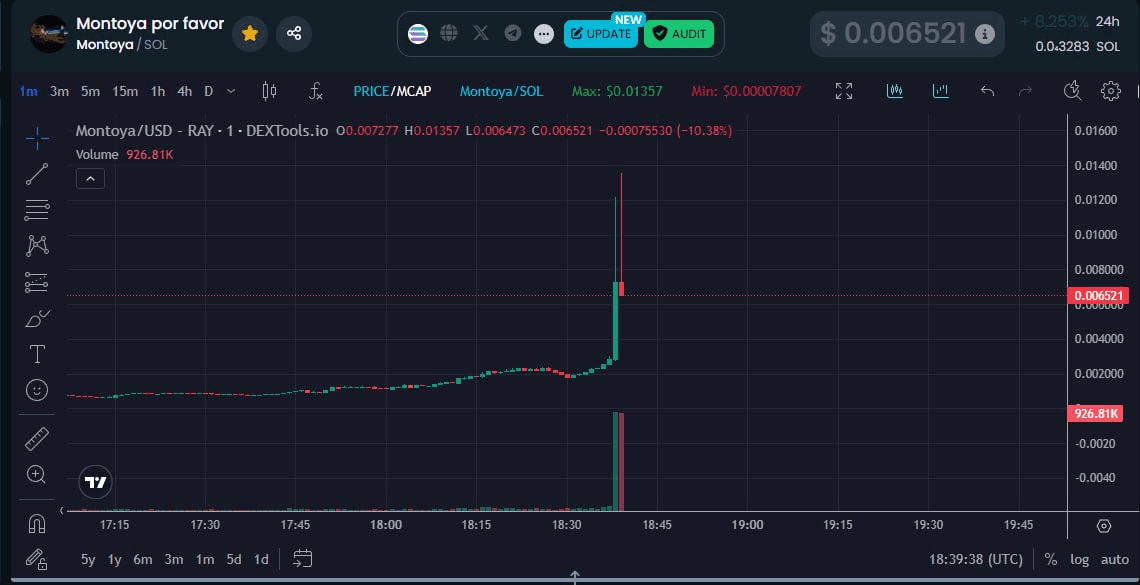Image resolution: width=1140 pixels, height=585 pixels.
Task: Open price info icon beside $0.006521
Action: [x=984, y=33]
